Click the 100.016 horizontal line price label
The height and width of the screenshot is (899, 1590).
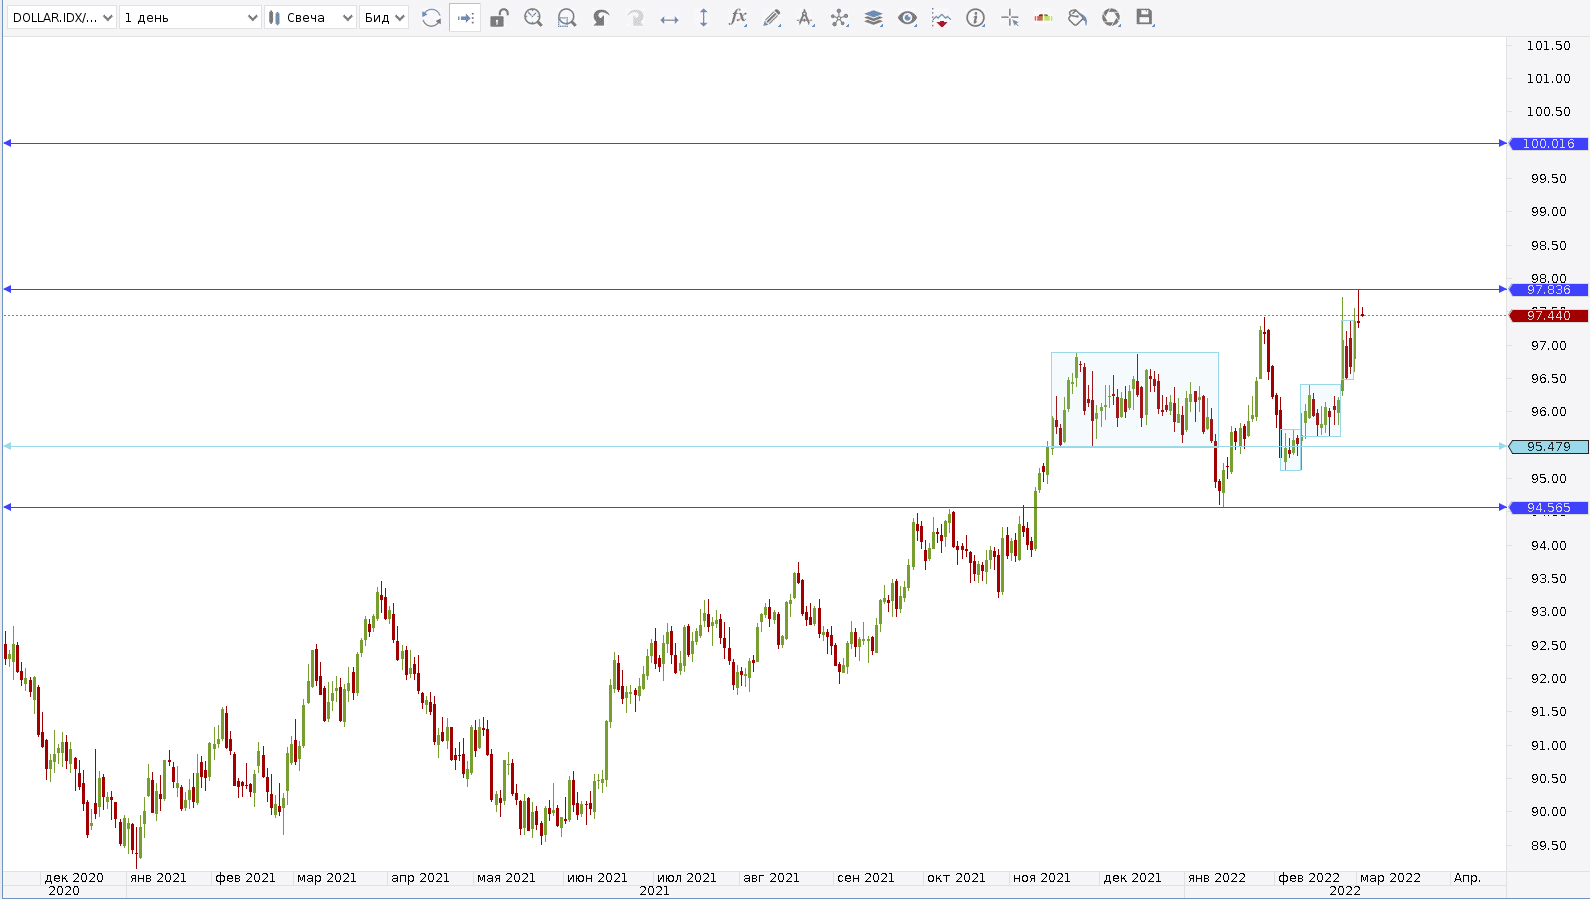1548,144
